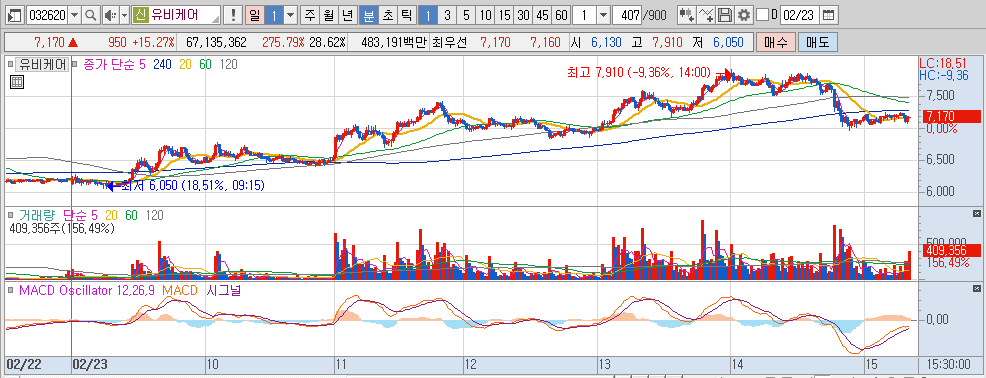Choose the 30 minute interval tab
Screen dimensions: 986x378
pos(523,15)
